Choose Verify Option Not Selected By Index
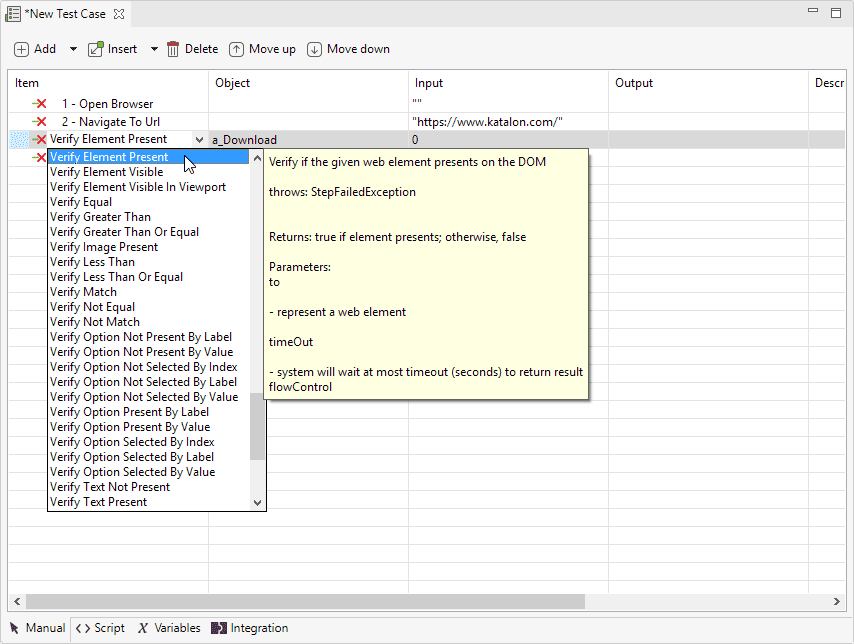The image size is (854, 644). 149,367
